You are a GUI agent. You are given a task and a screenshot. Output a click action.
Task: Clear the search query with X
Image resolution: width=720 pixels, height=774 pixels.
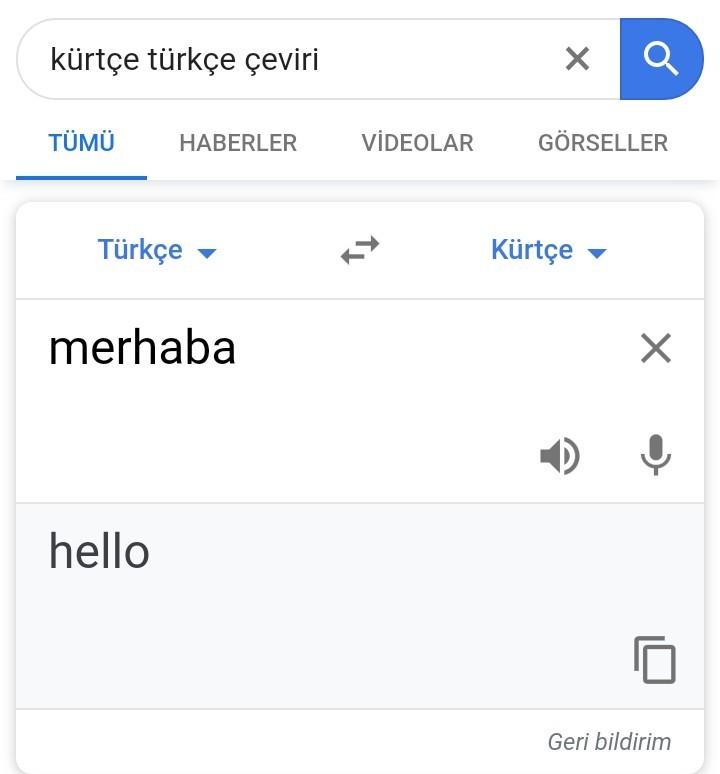click(577, 59)
